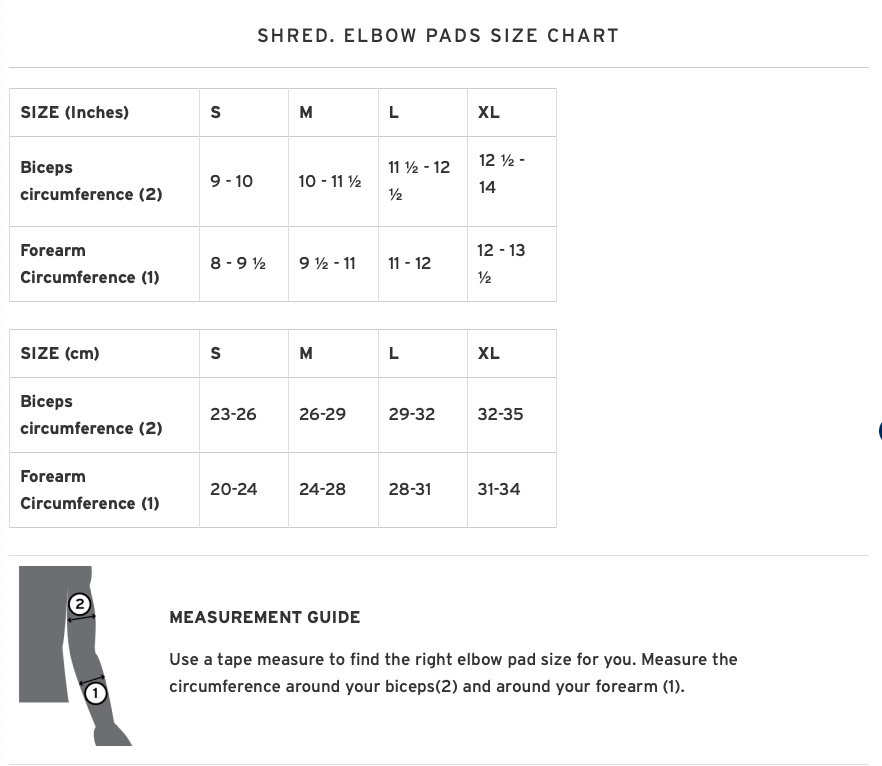Screen dimensions: 882x766
Task: Select Forearm Circumference label in cm table
Action: pyautogui.click(x=90, y=490)
